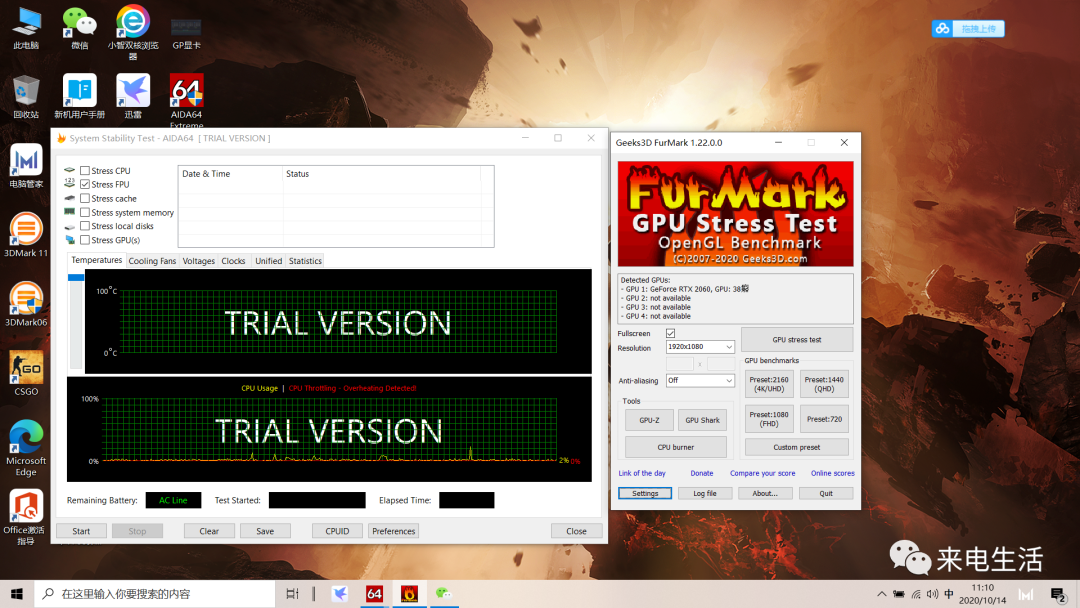This screenshot has width=1080, height=608.
Task: Switch to the FurMark taskbar icon
Action: pyautogui.click(x=409, y=594)
